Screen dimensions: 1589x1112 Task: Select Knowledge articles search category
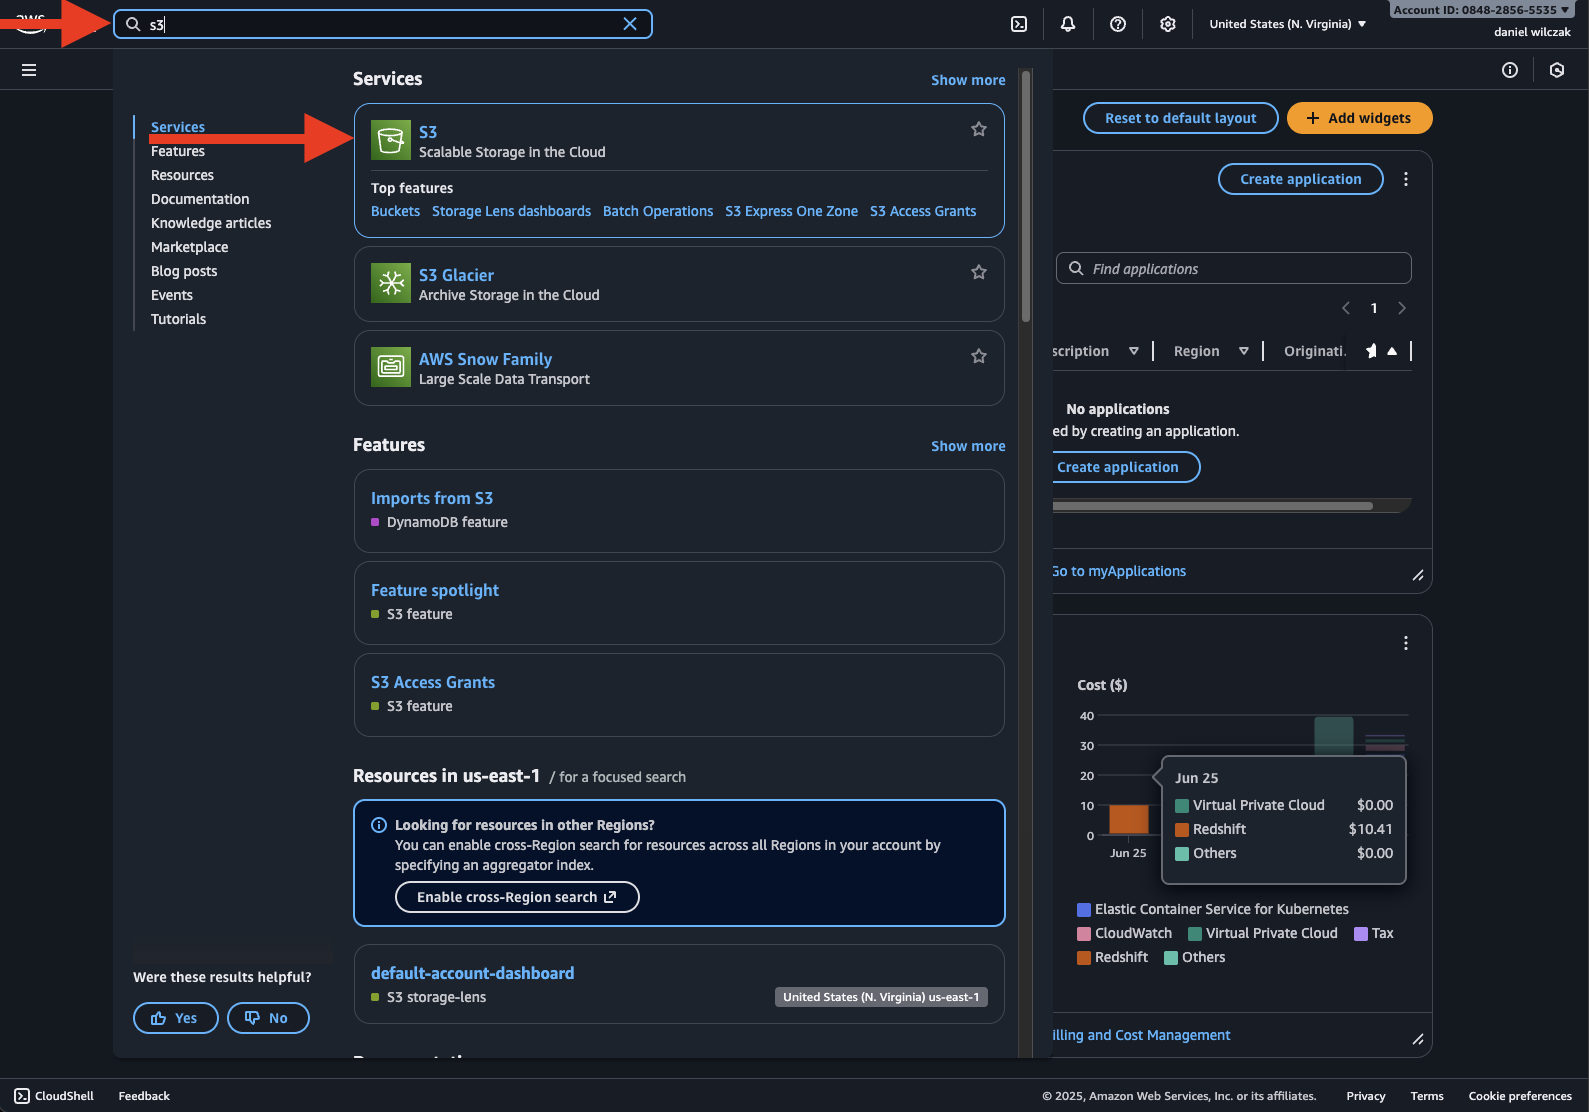211,223
